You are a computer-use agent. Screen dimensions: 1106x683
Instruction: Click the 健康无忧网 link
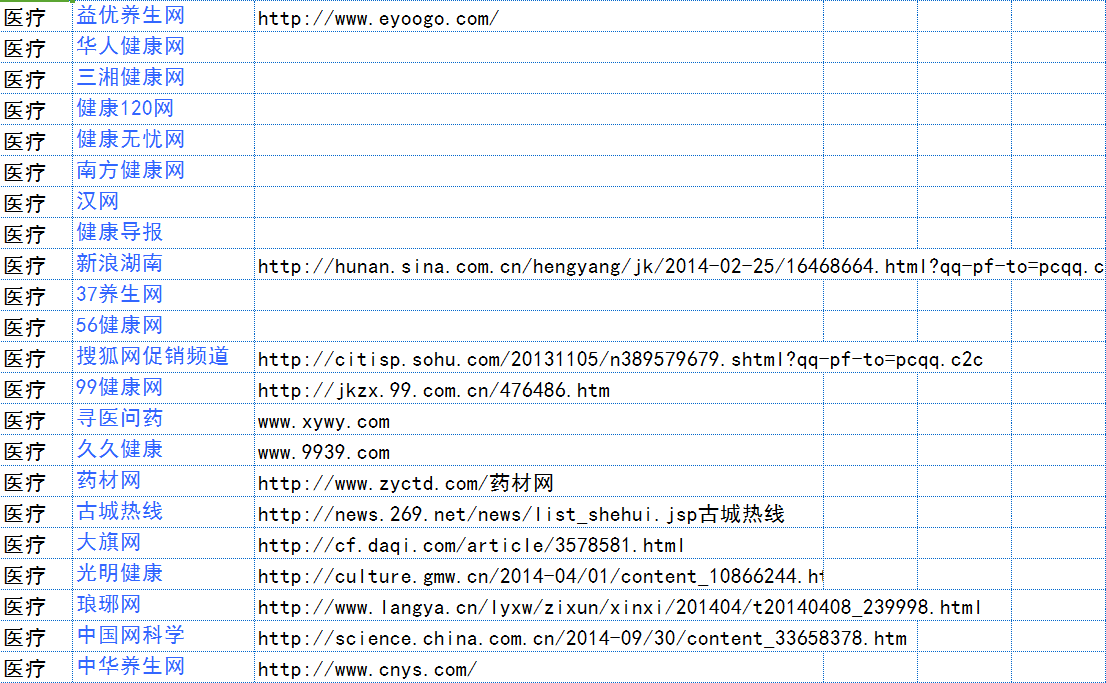[130, 139]
